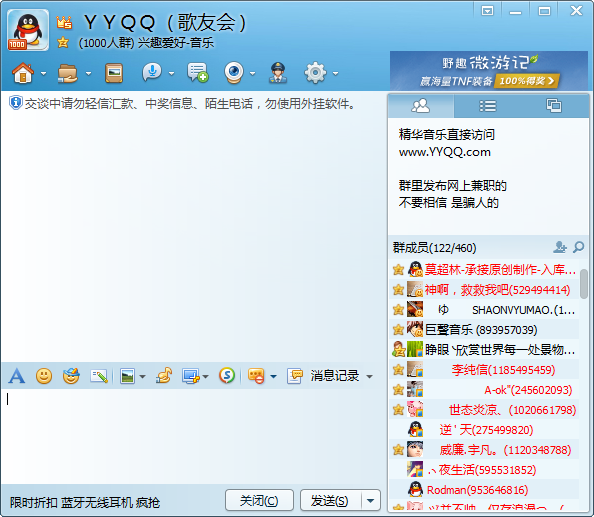Click the star badge beside 李纯信
594x517 pixels.
[x=398, y=369]
